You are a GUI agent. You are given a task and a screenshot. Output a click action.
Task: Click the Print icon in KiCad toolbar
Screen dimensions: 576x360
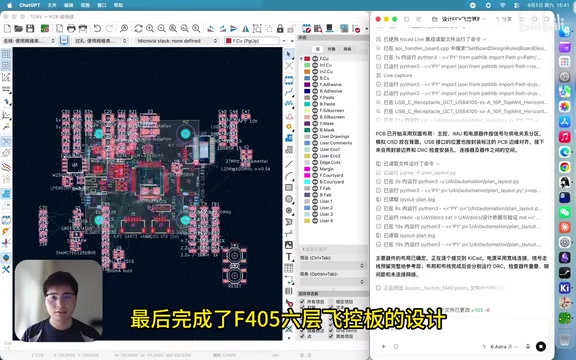71,28
